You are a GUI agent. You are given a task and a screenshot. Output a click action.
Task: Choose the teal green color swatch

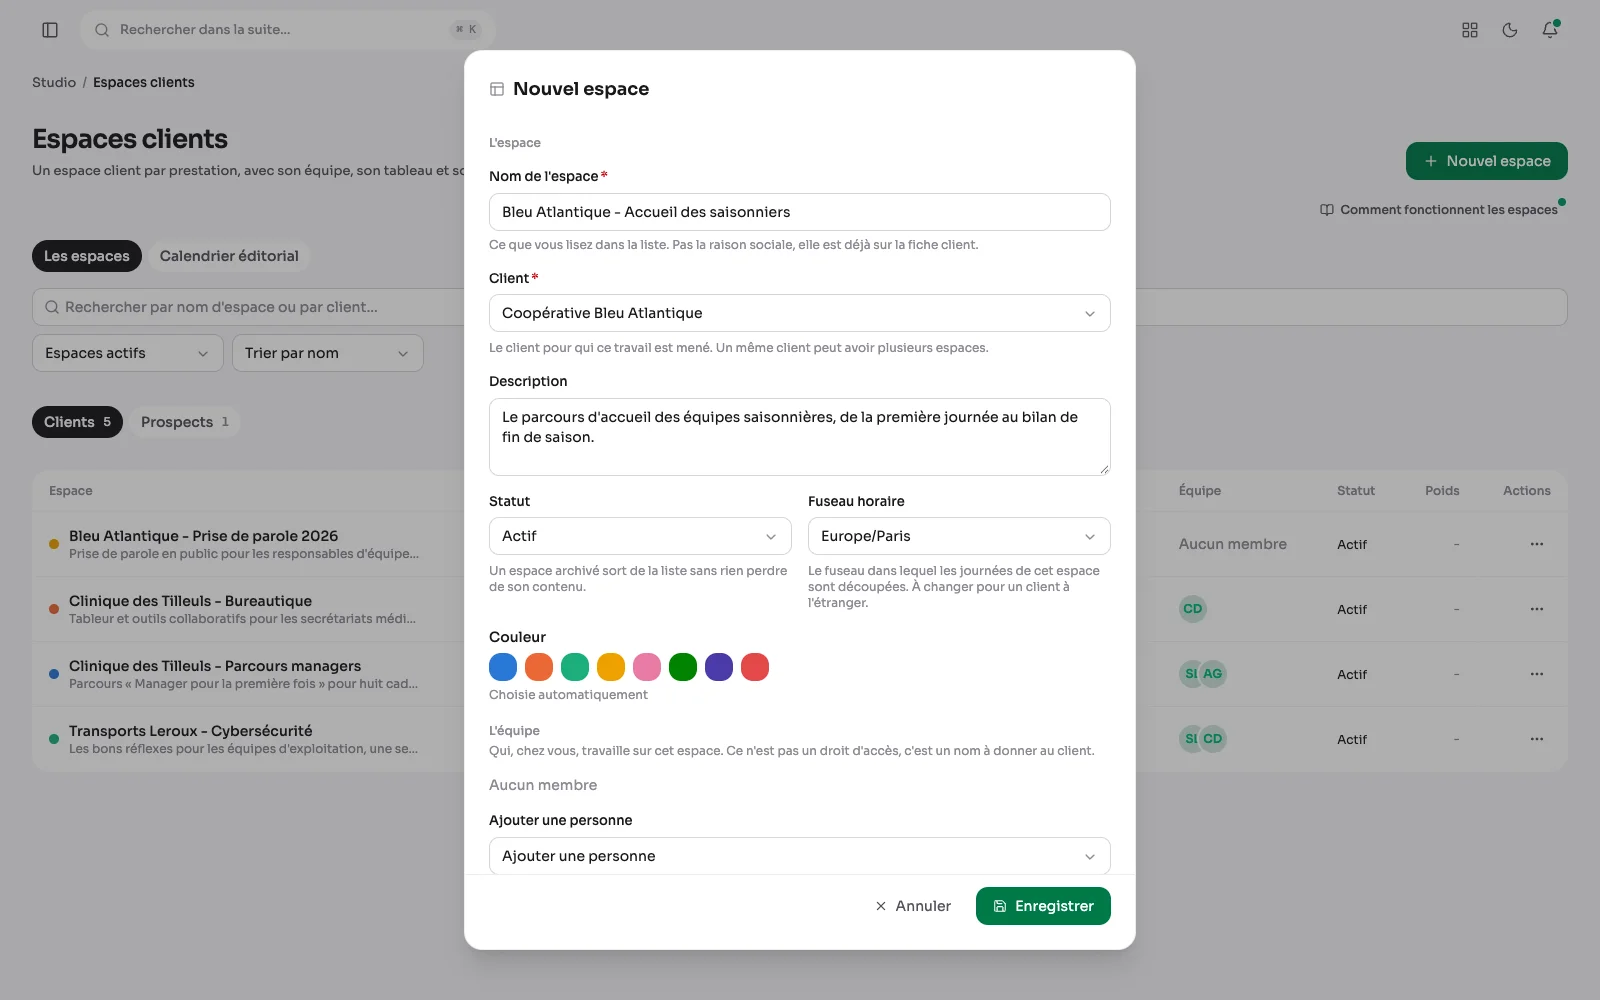click(575, 667)
